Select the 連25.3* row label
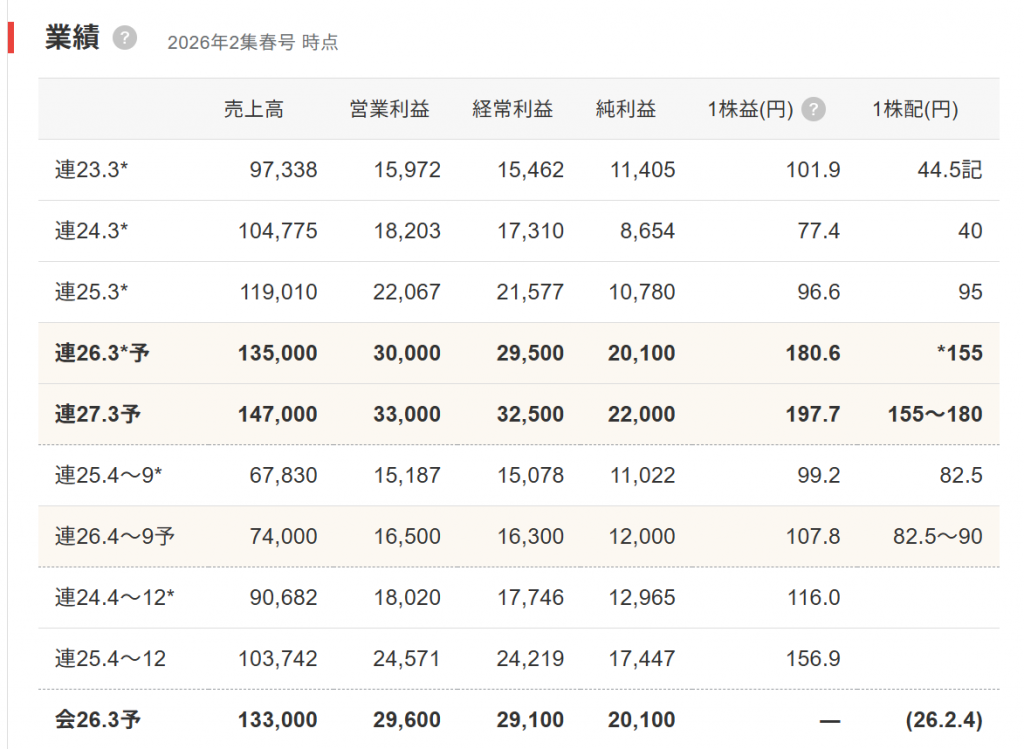 (x=92, y=293)
